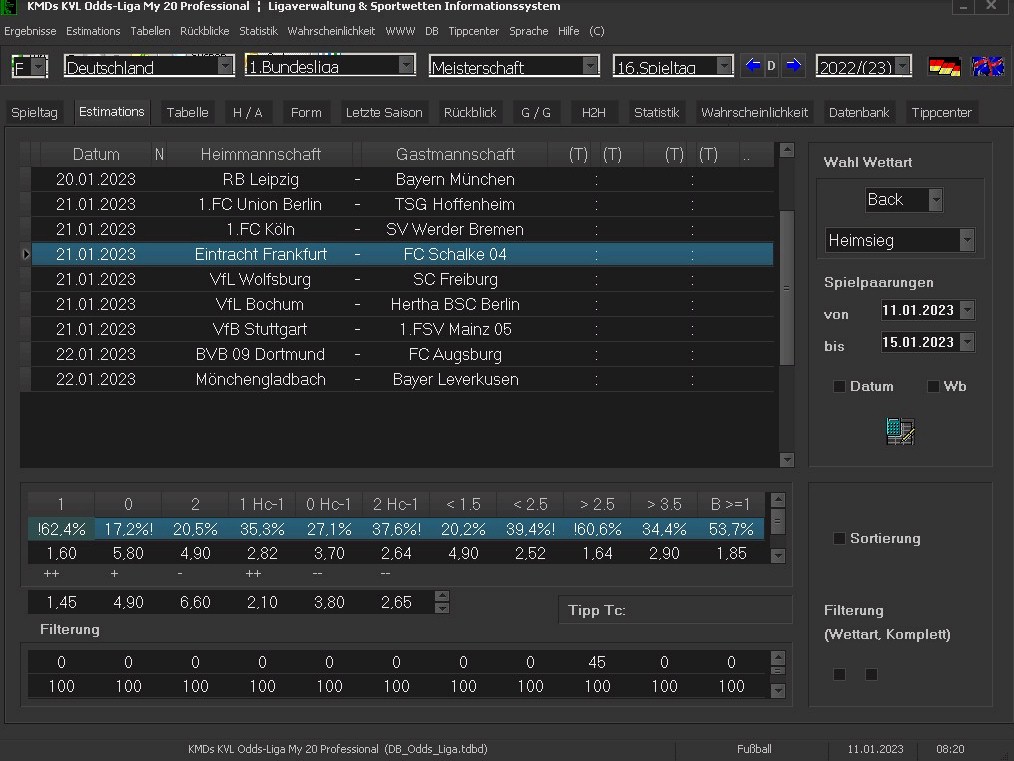Click the 6,60 odds value cell

(195, 603)
